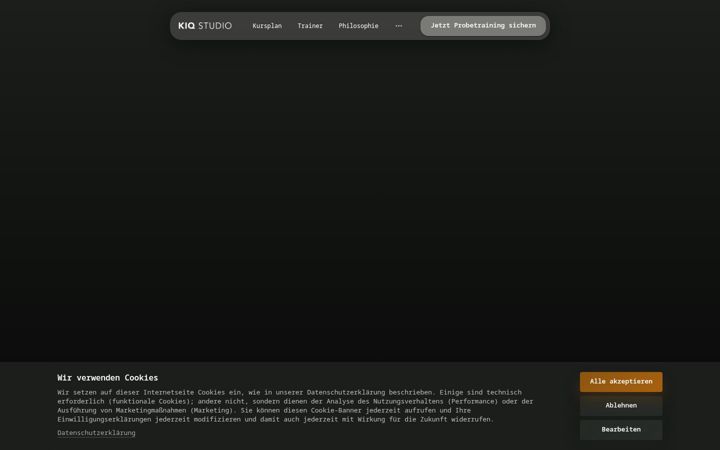Open the Kursplan page

[267, 26]
